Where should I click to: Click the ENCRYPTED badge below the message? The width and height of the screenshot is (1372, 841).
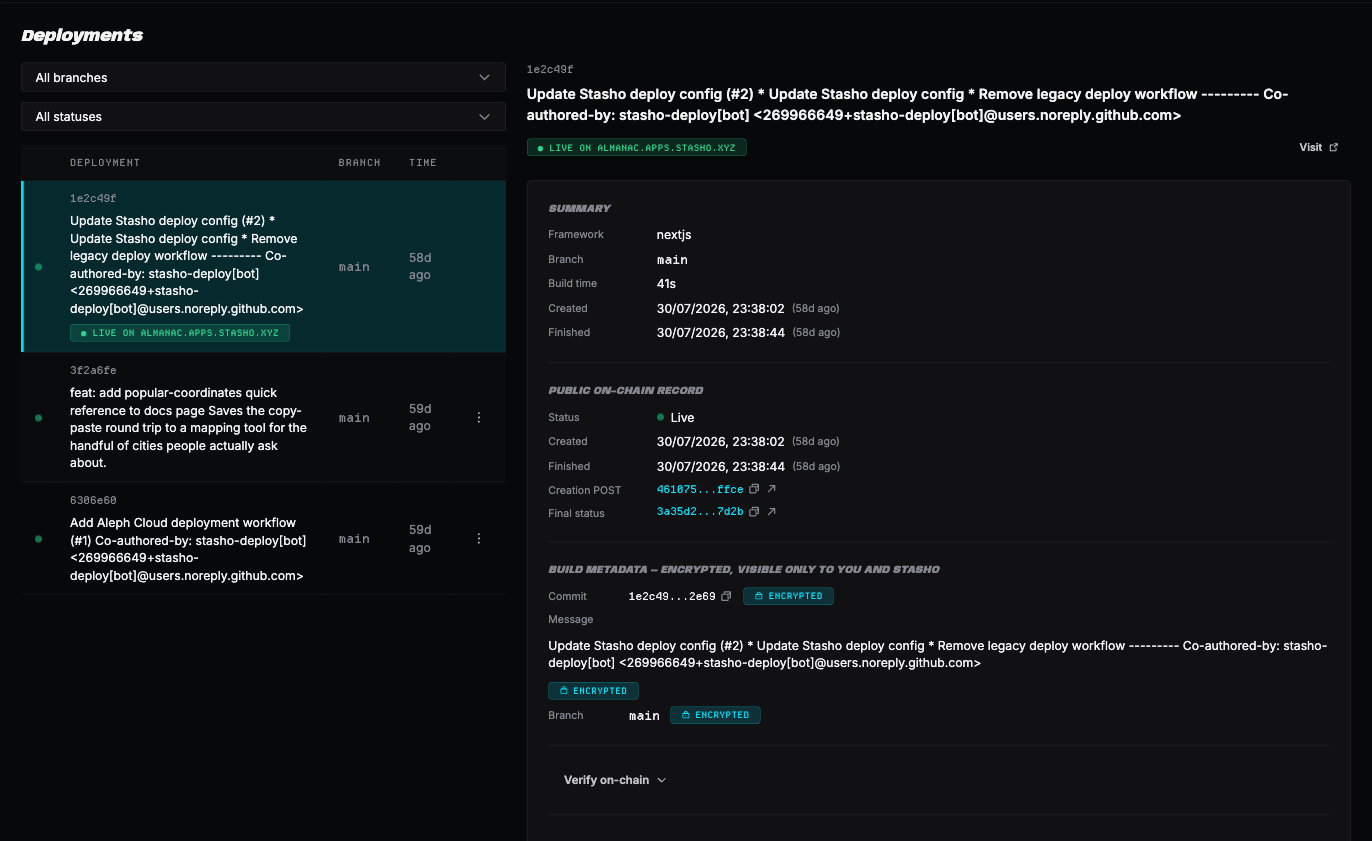pos(593,691)
